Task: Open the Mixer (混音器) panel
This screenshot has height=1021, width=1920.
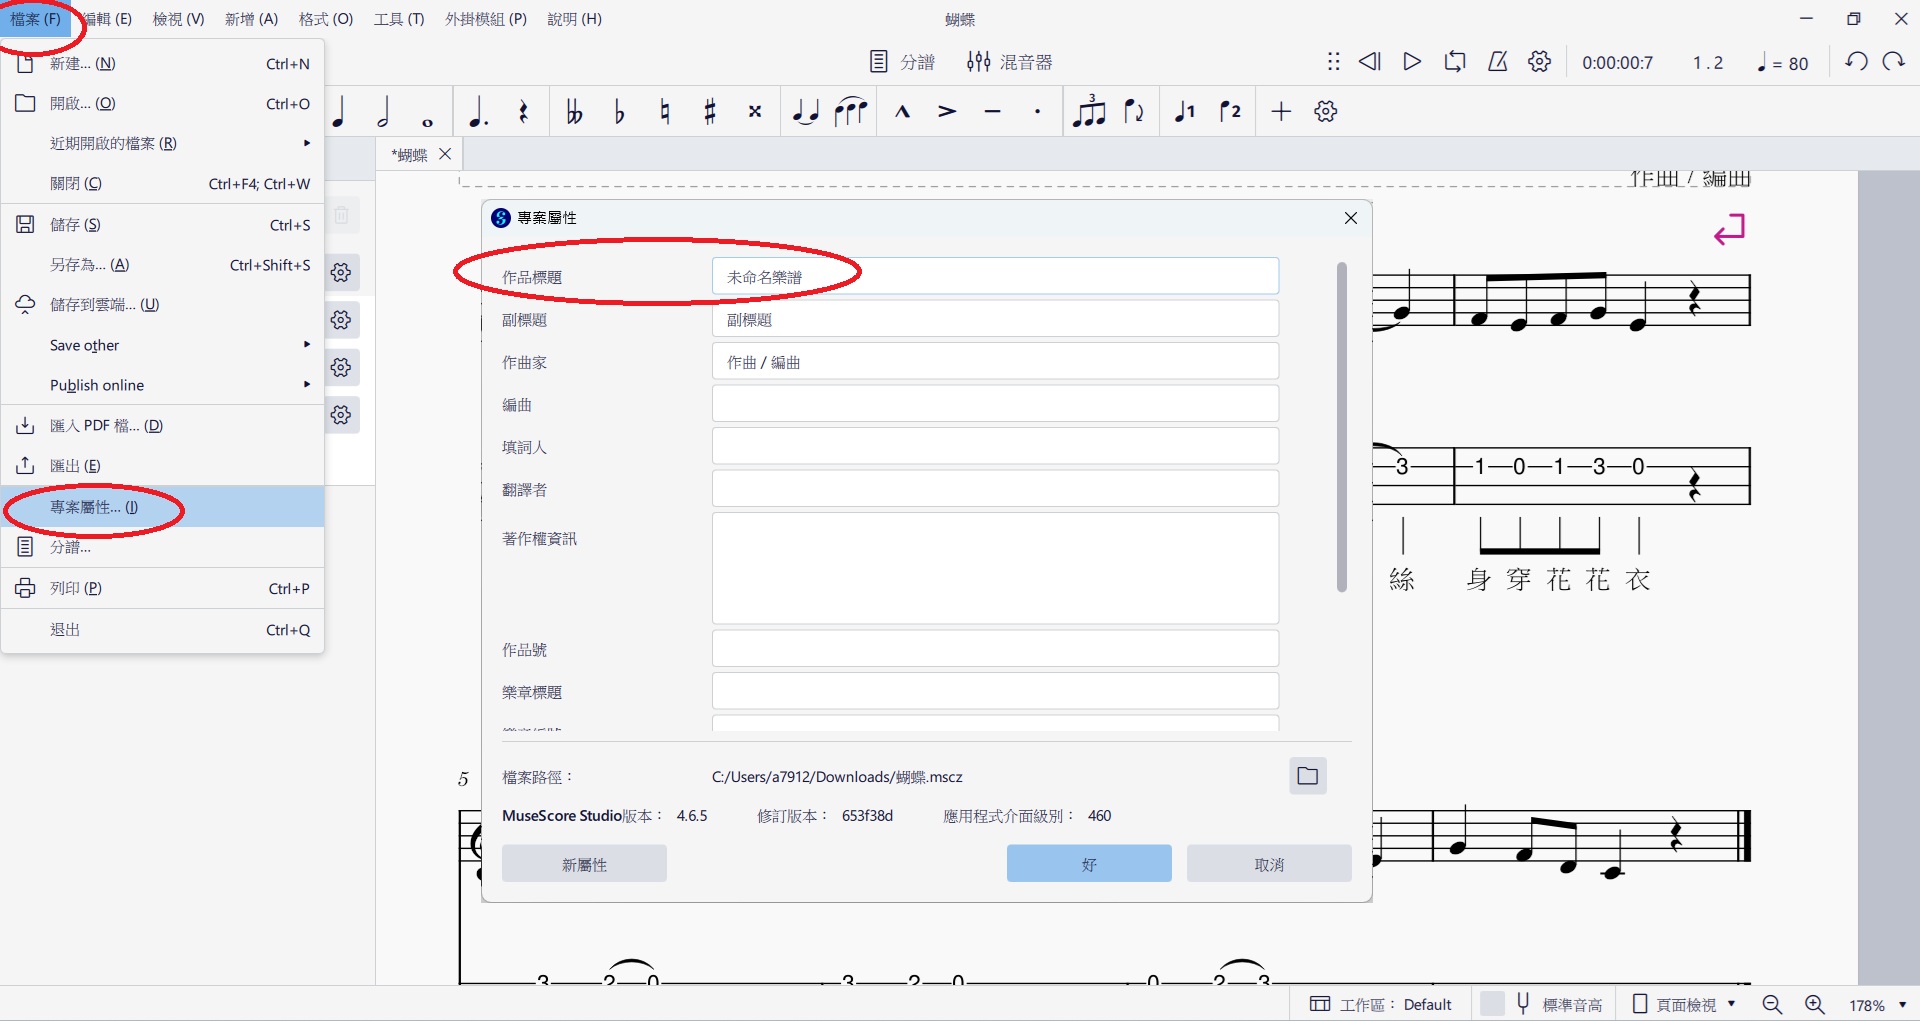Action: pos(1009,62)
